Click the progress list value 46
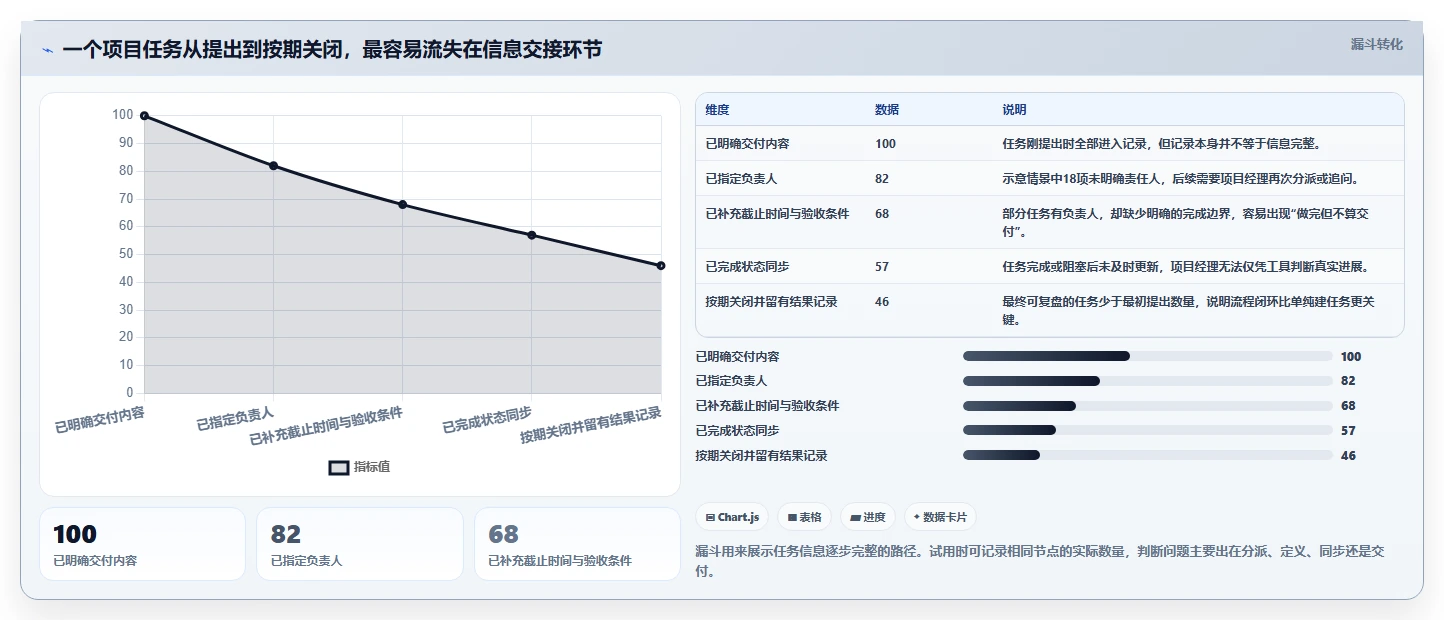The width and height of the screenshot is (1444, 620). [1348, 456]
